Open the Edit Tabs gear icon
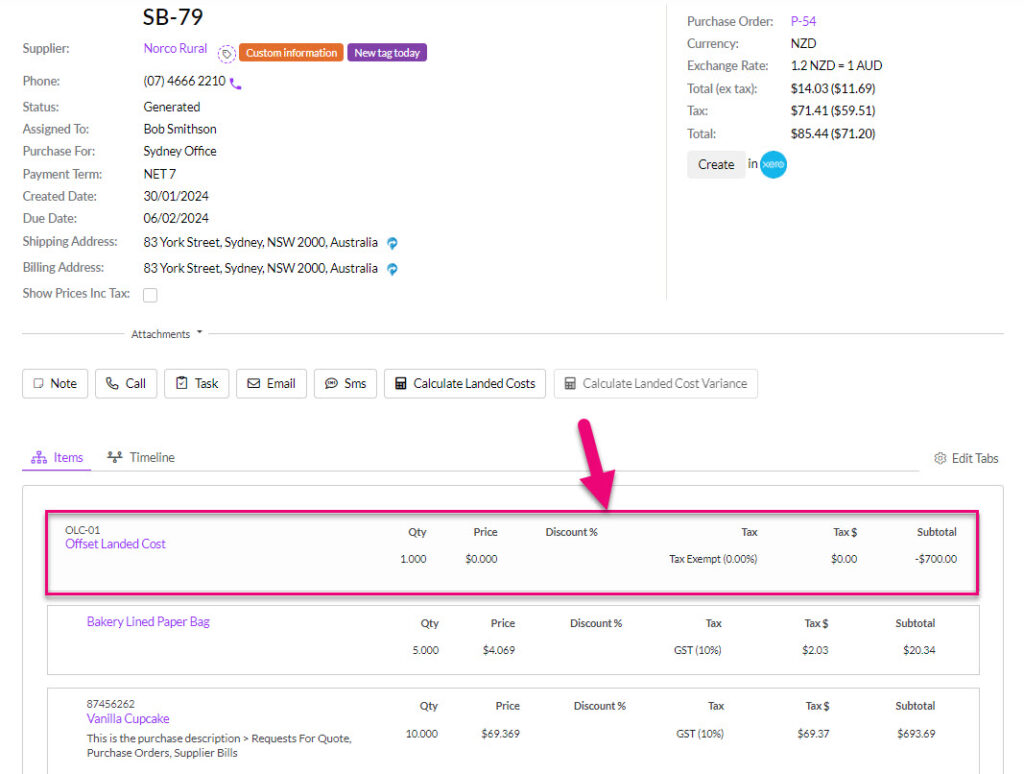 click(939, 457)
